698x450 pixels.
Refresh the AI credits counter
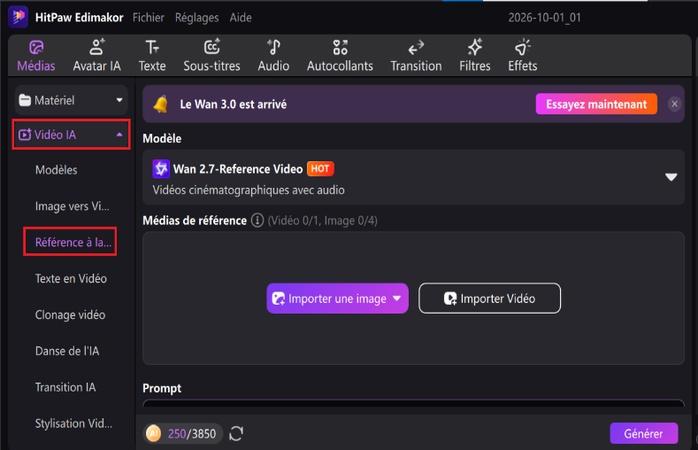[236, 433]
